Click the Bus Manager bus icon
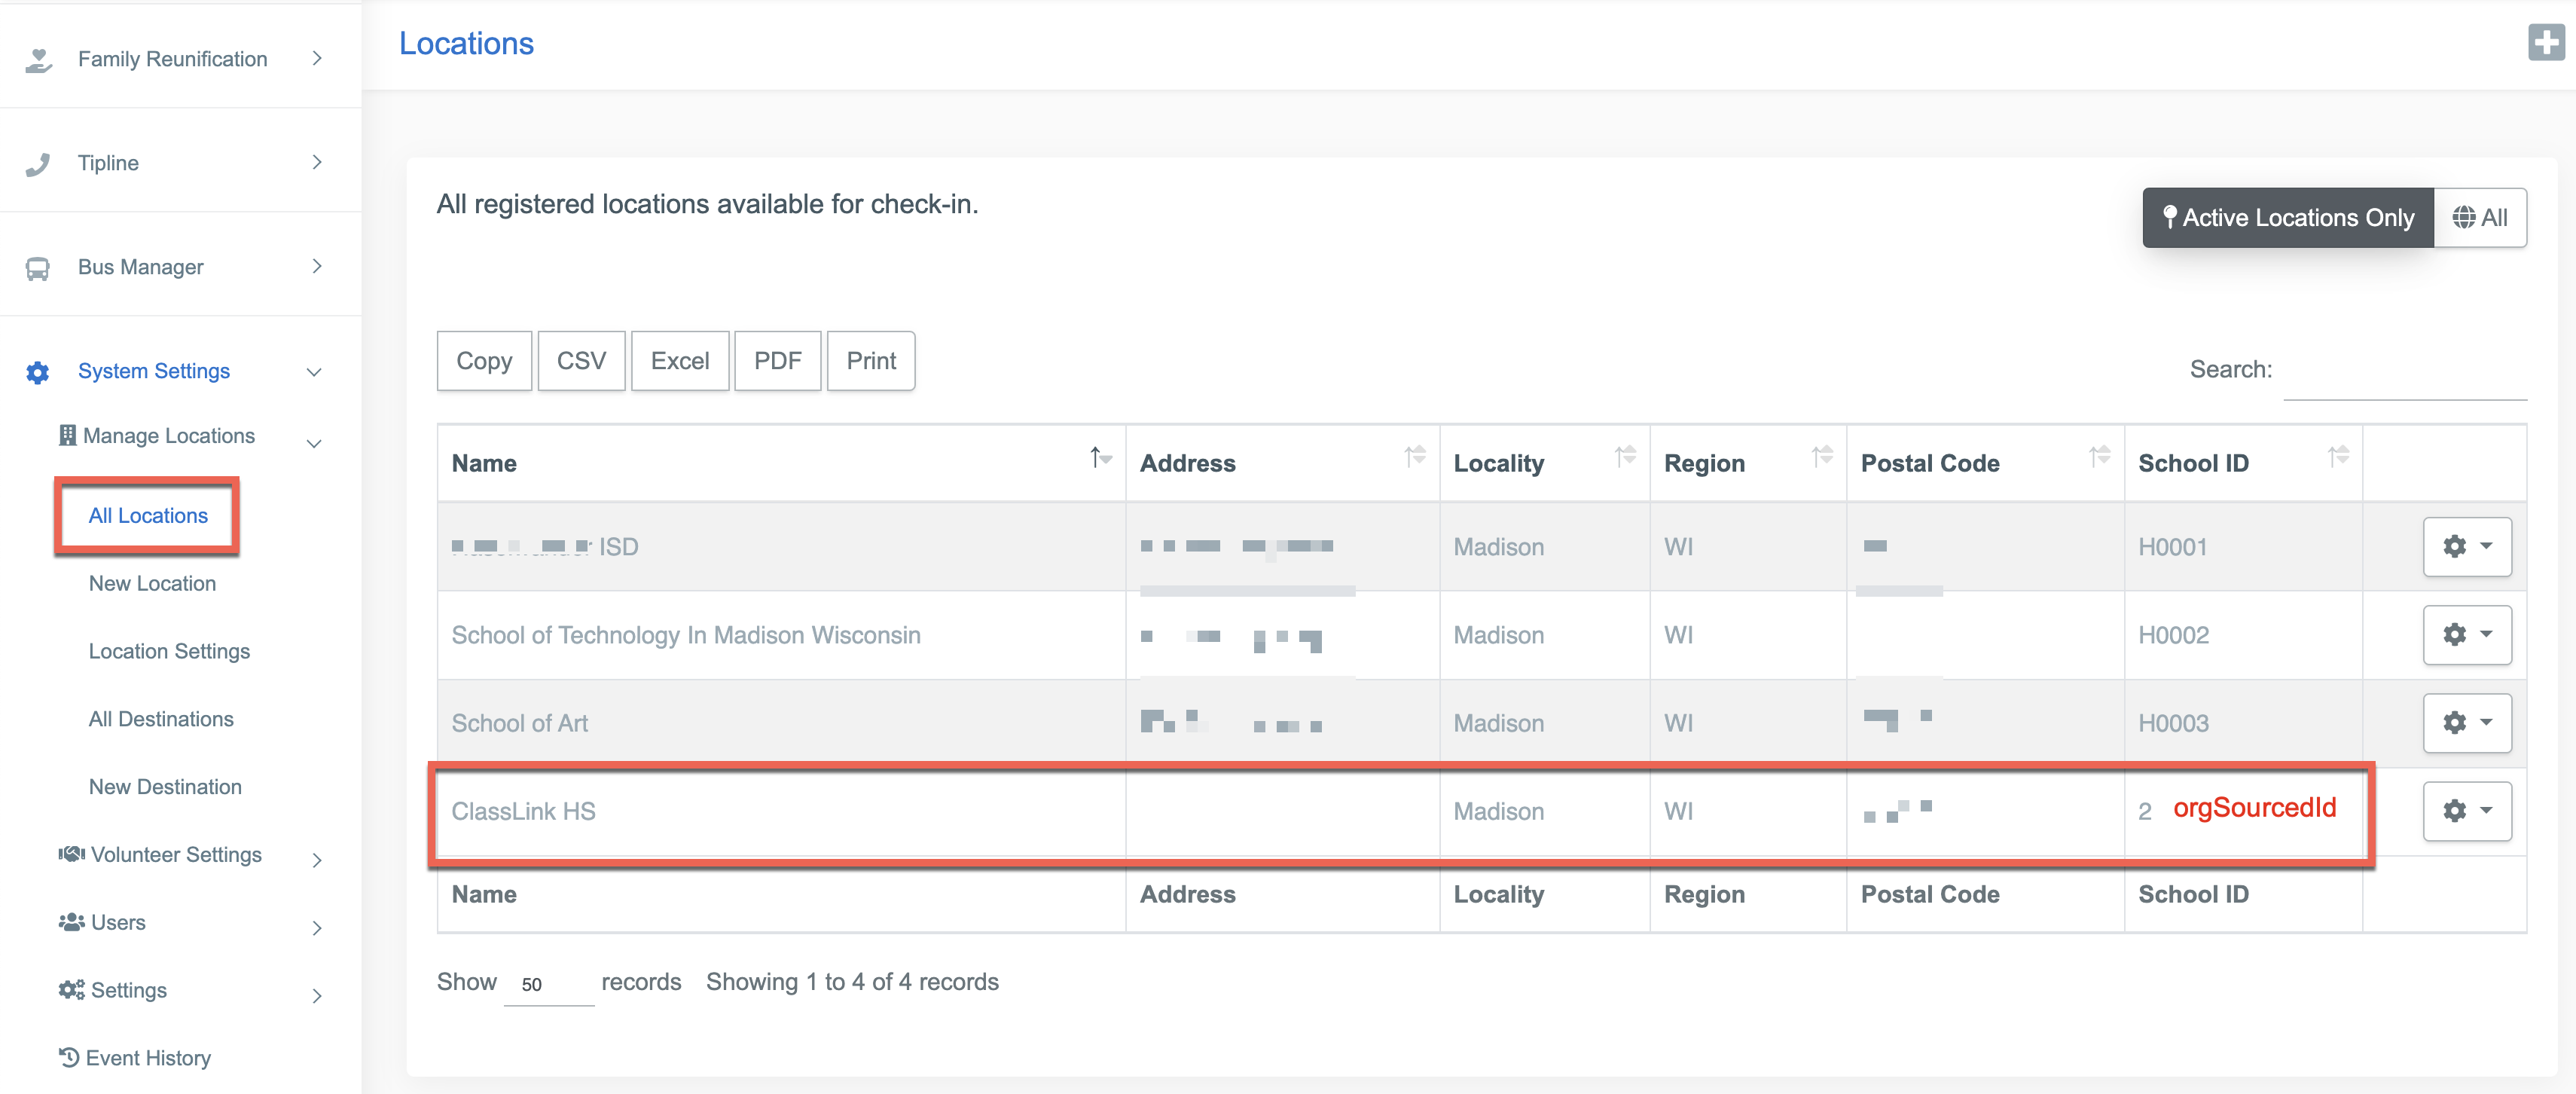 click(38, 268)
